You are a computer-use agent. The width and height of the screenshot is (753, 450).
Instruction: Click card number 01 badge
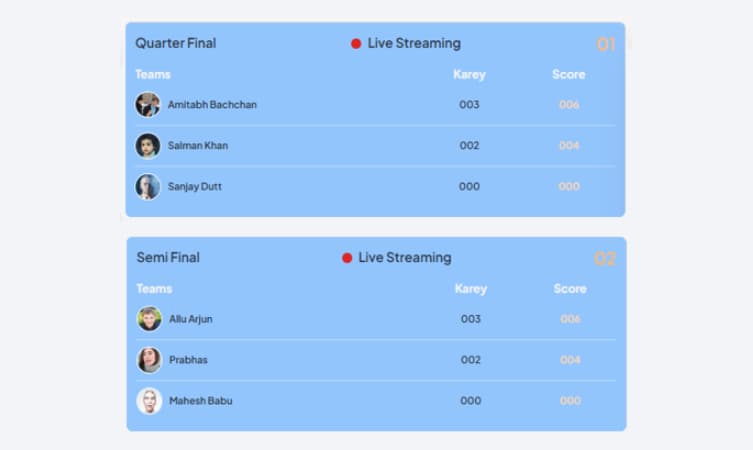pyautogui.click(x=606, y=45)
